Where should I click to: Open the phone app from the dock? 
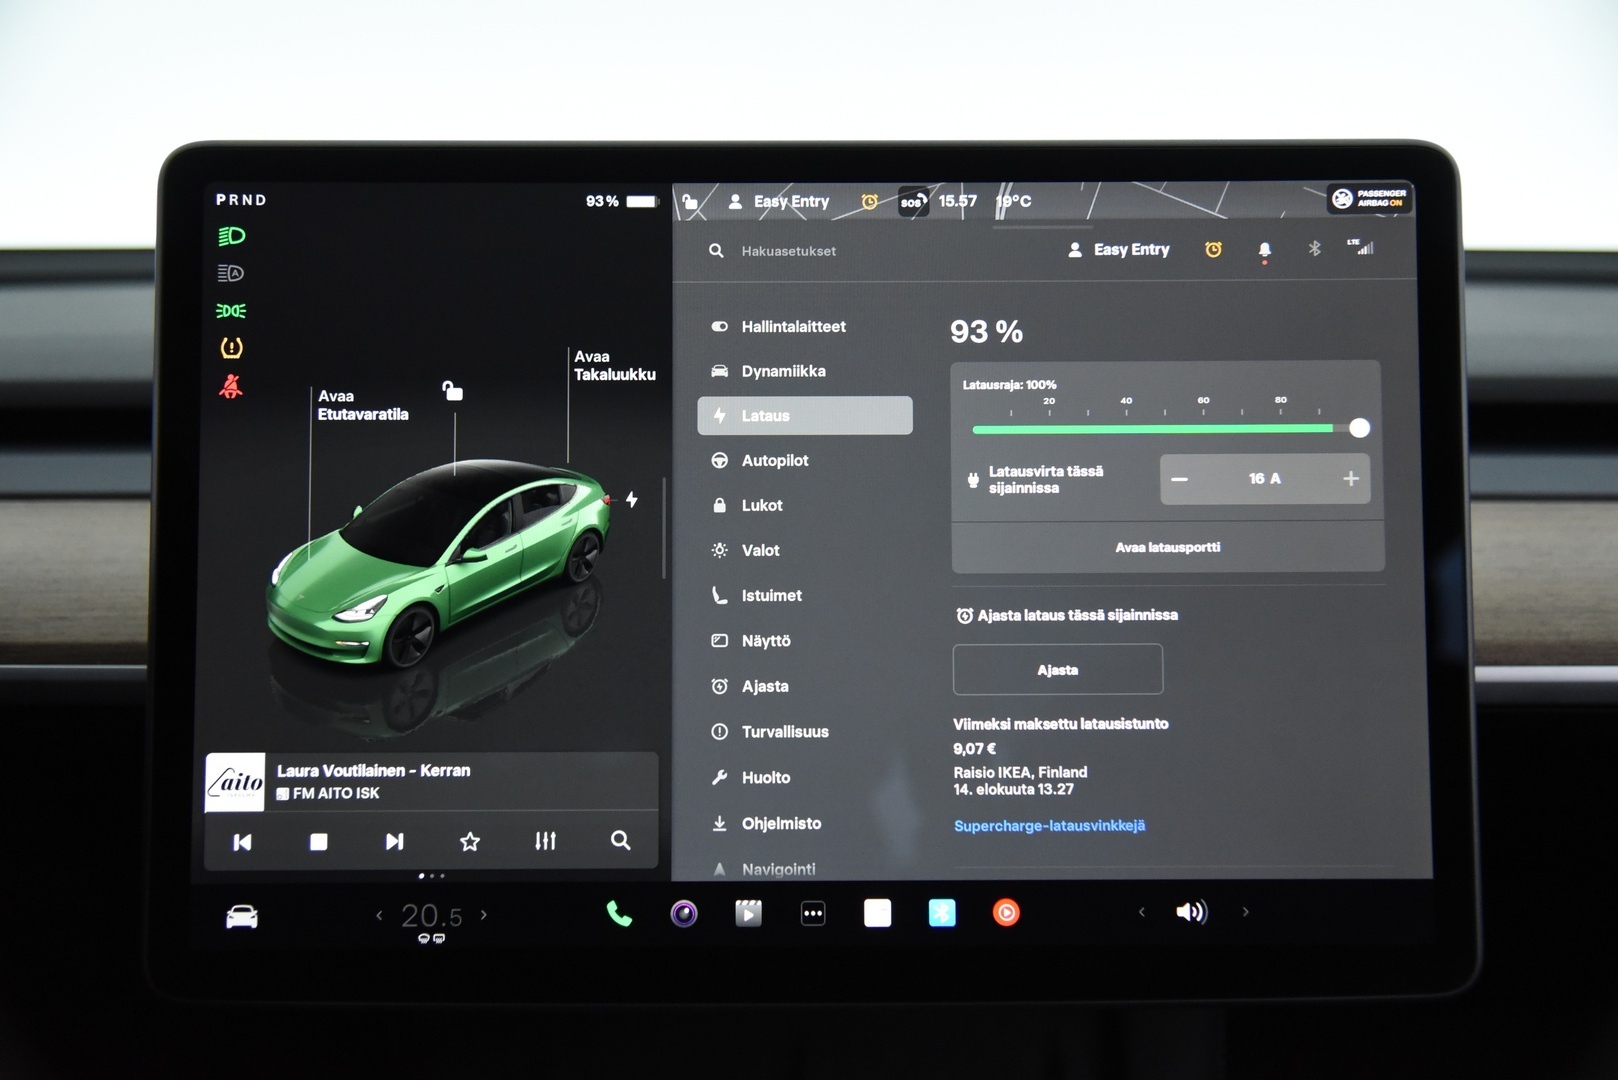(618, 913)
